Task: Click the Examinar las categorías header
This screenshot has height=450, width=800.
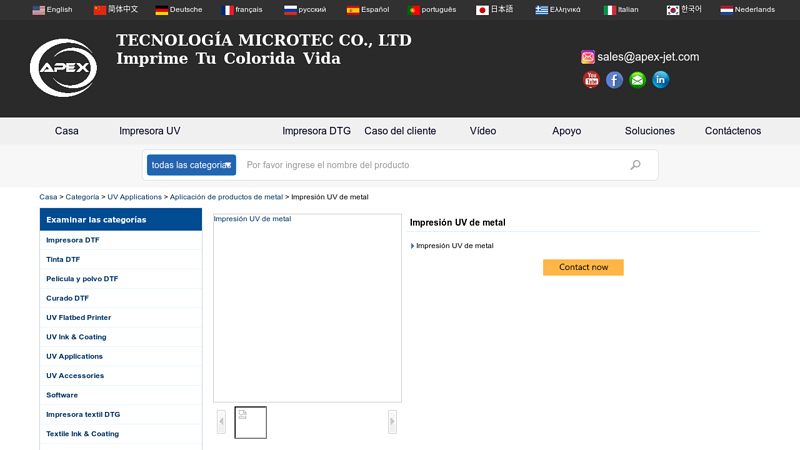Action: [121, 219]
